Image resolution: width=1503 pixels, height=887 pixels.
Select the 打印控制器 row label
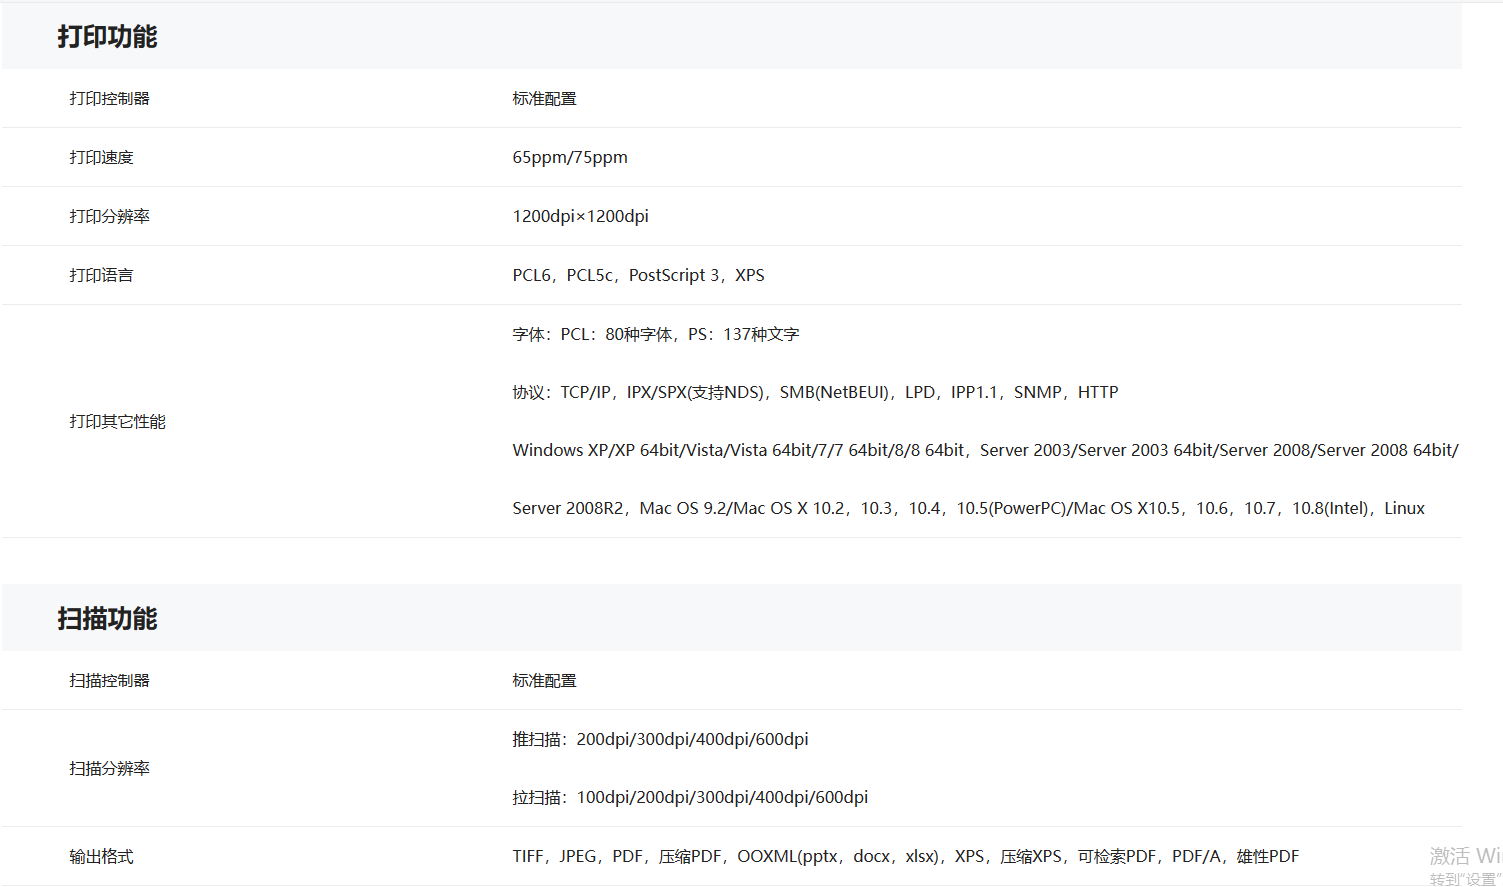click(109, 99)
